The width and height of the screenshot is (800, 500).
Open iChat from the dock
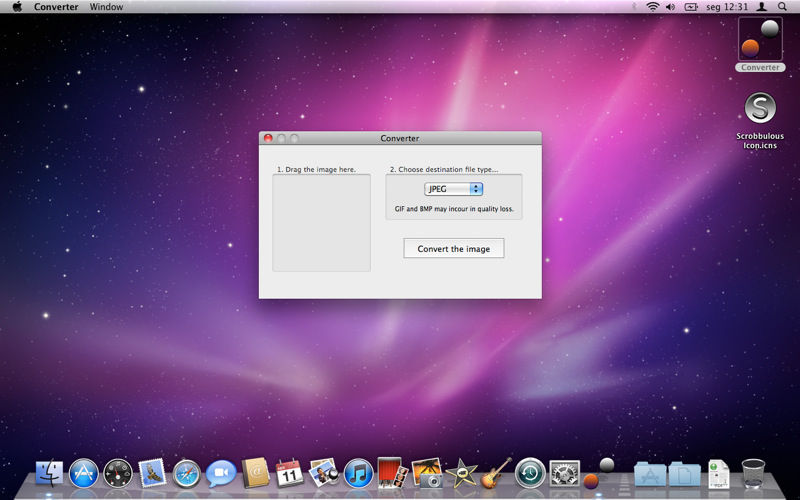tap(221, 473)
